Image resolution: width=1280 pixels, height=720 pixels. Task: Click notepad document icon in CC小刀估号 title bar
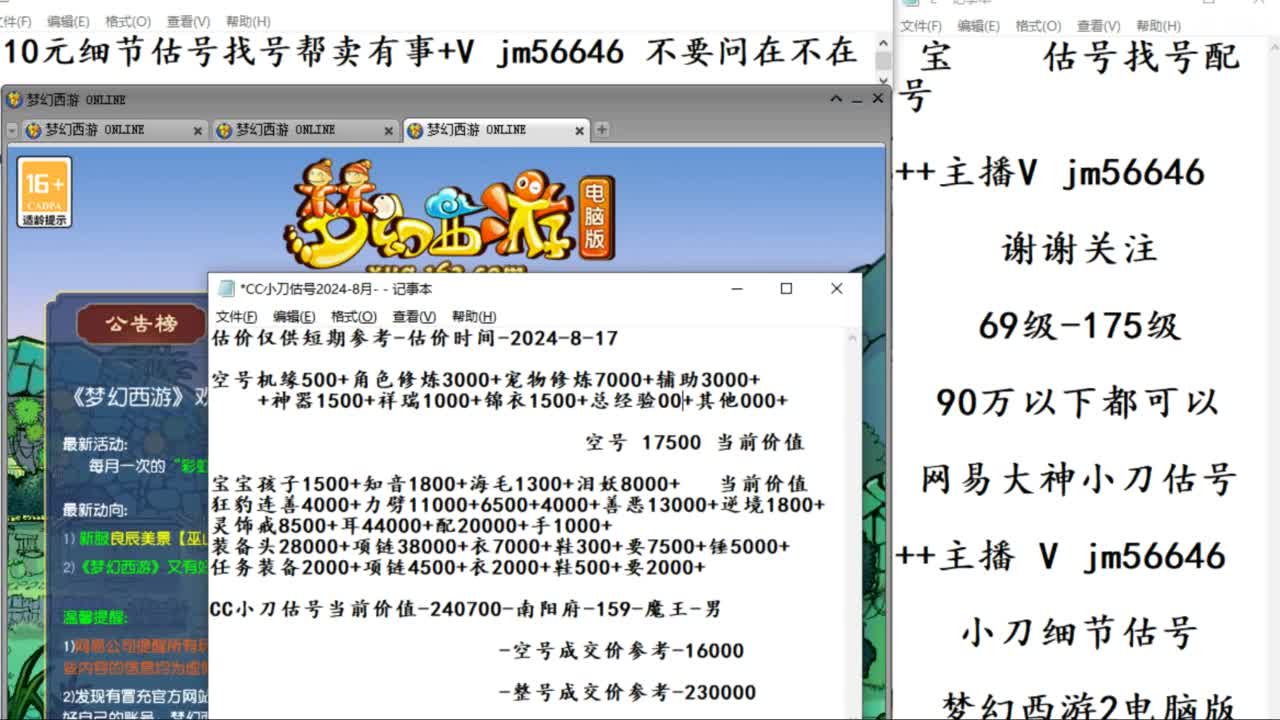click(x=226, y=289)
